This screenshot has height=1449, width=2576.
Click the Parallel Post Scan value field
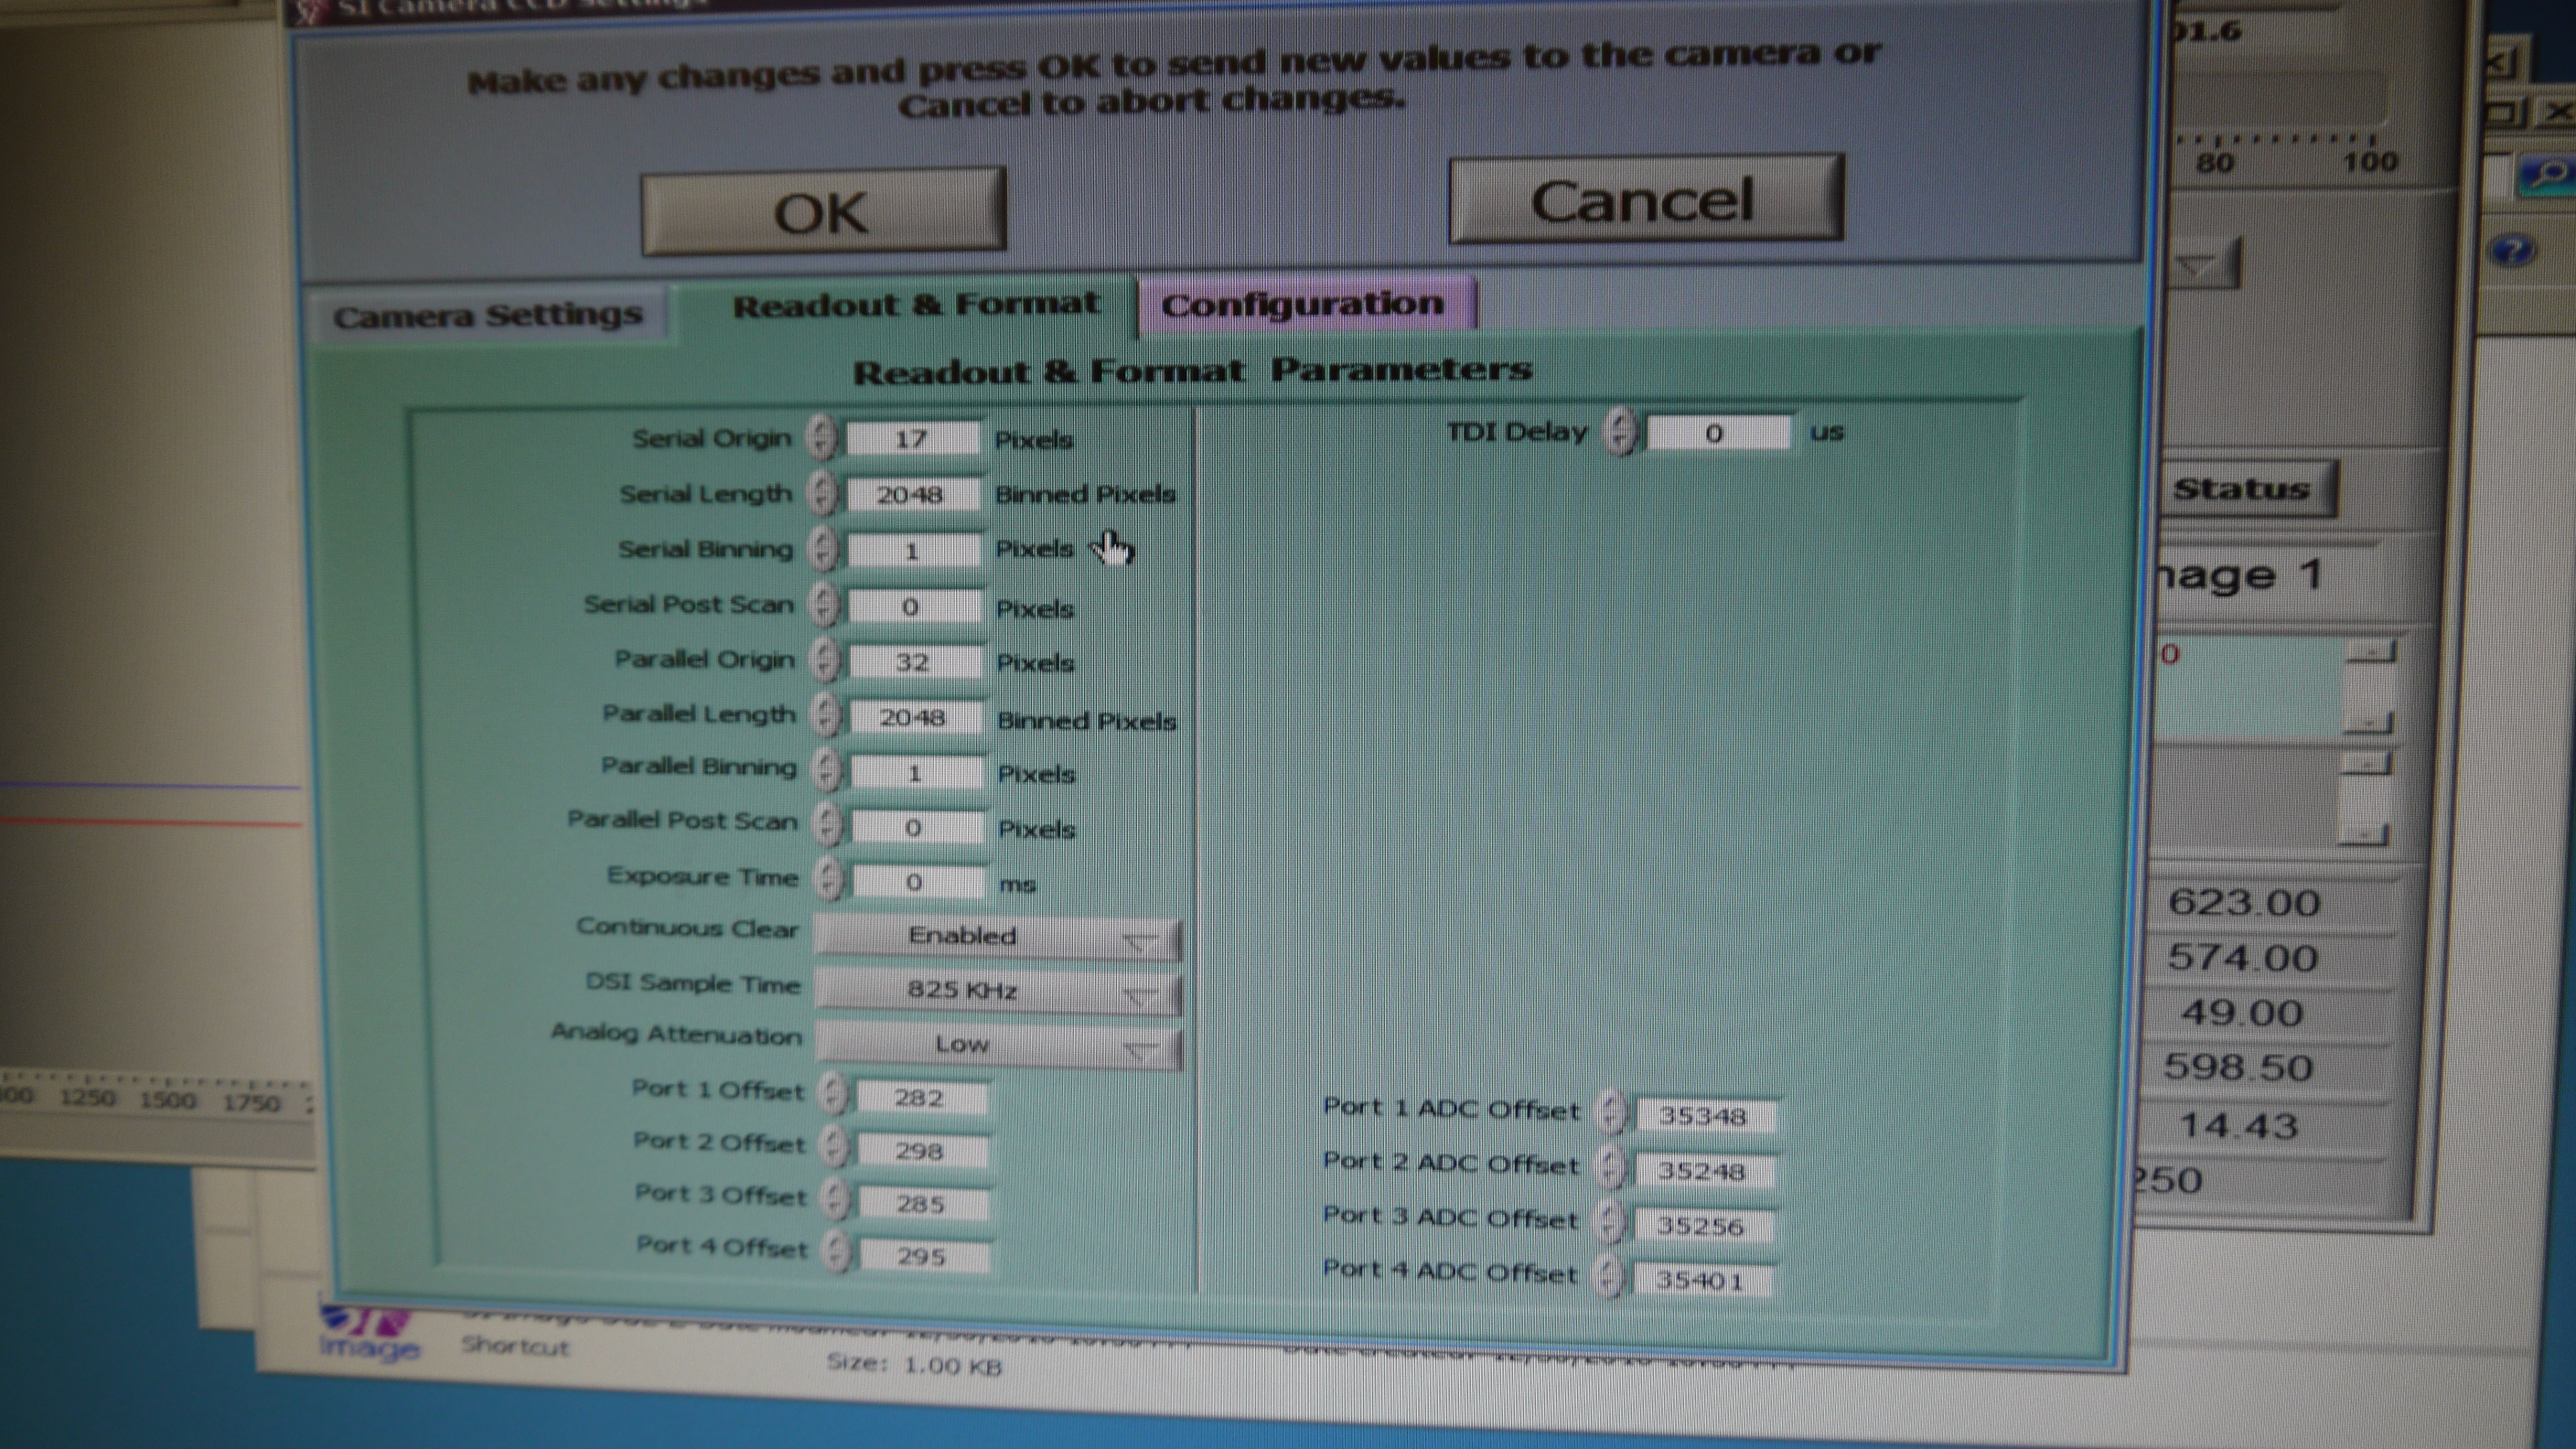pyautogui.click(x=918, y=828)
